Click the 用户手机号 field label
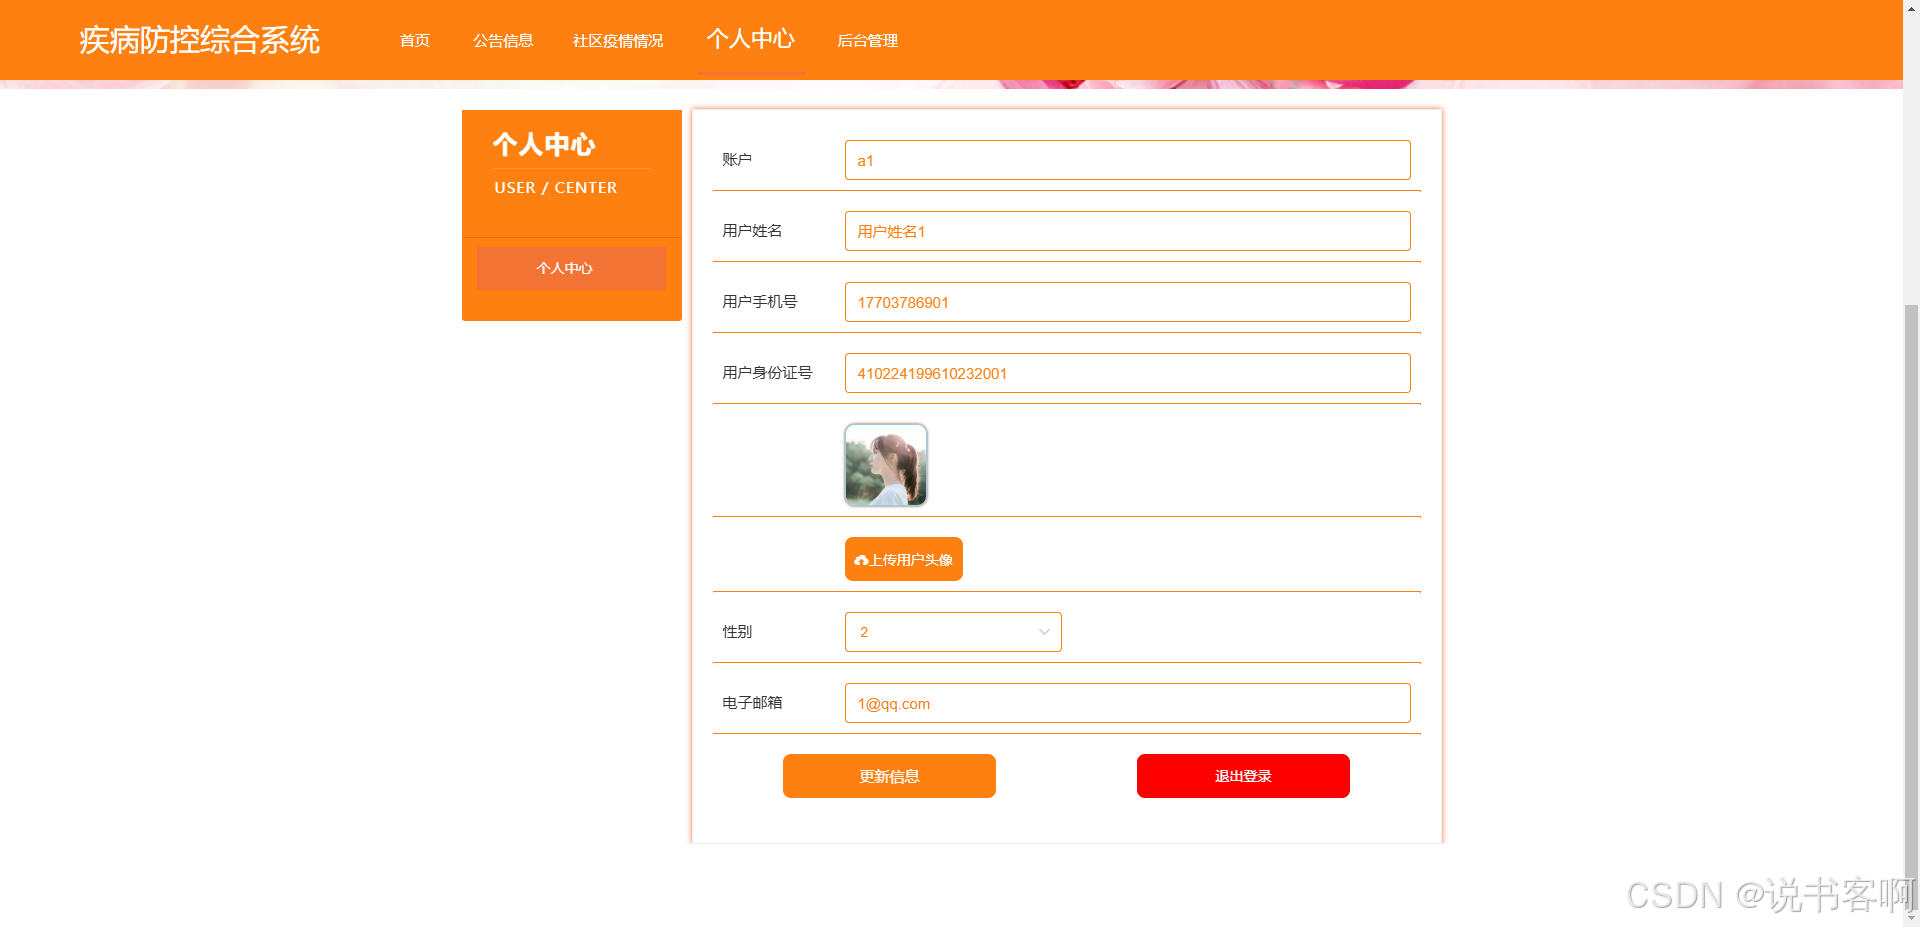Image resolution: width=1920 pixels, height=927 pixels. pyautogui.click(x=760, y=302)
